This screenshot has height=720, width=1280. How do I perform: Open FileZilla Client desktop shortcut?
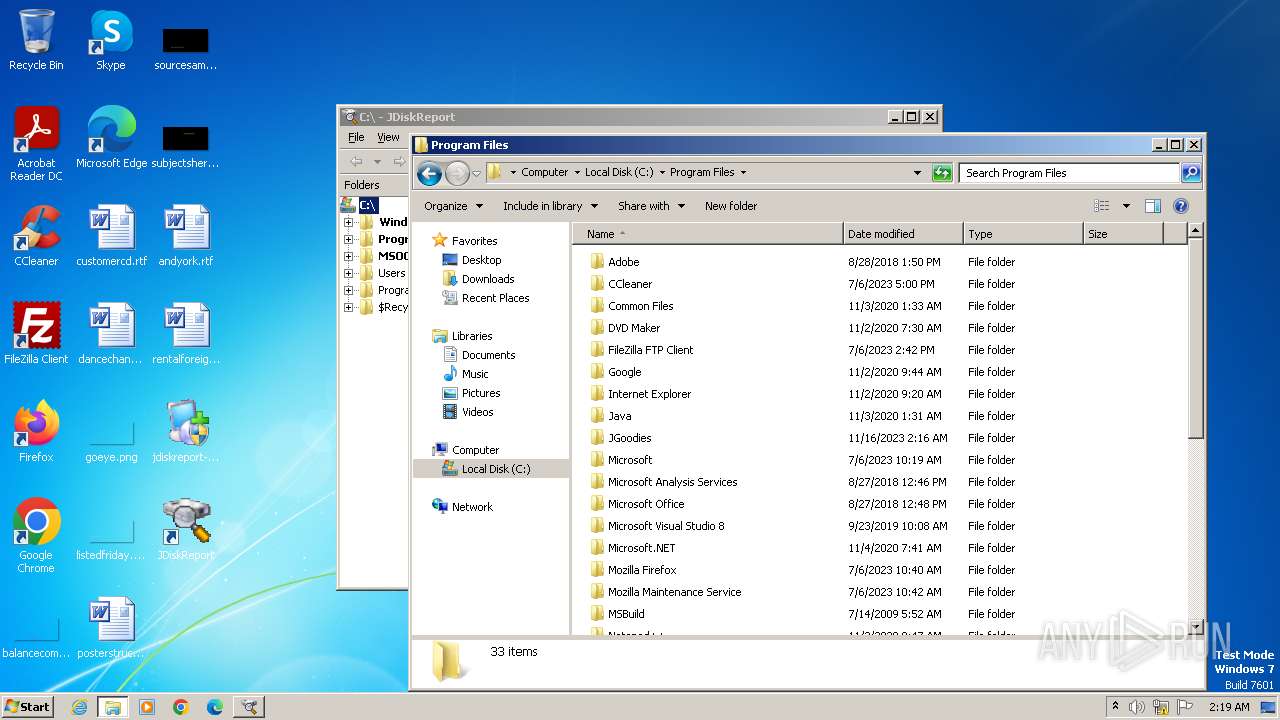pyautogui.click(x=36, y=334)
